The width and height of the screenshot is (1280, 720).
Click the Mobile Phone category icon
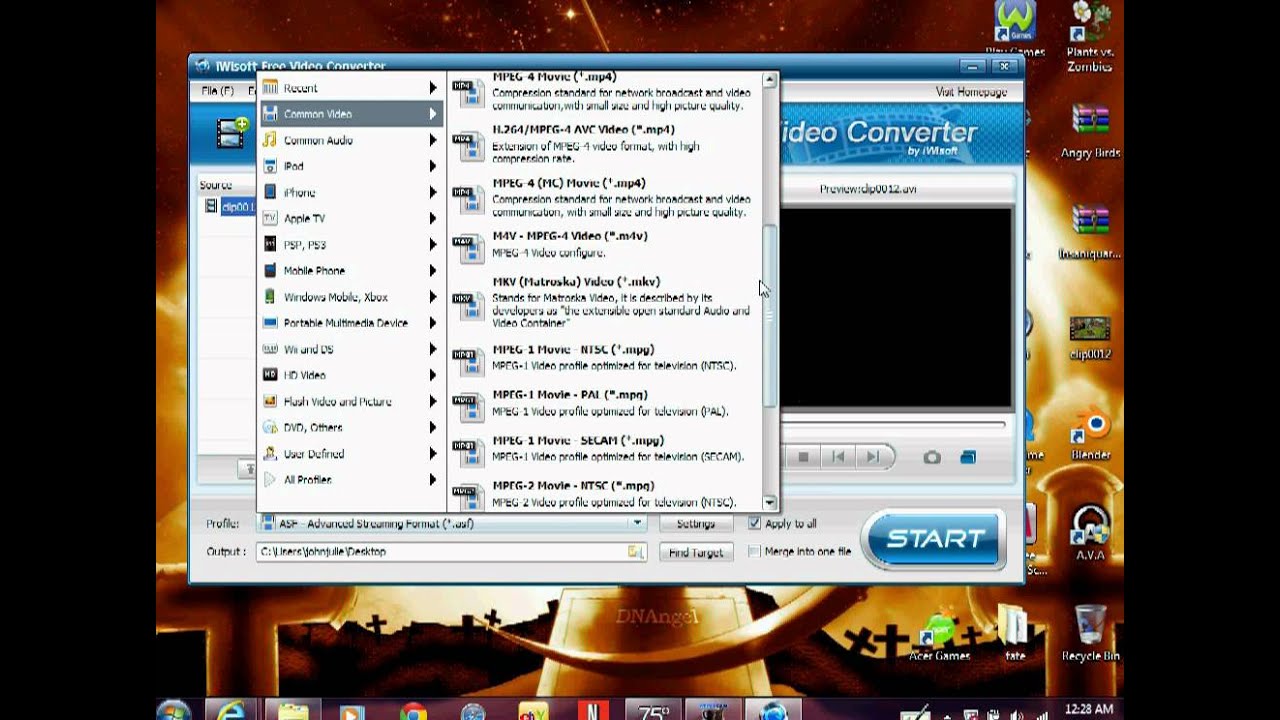pos(270,270)
